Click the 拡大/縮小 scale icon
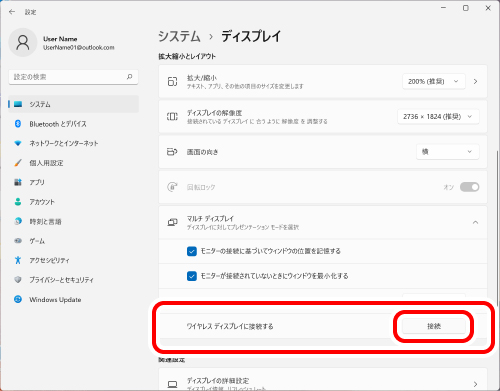Viewport: 500px width, 391px height. pyautogui.click(x=172, y=82)
